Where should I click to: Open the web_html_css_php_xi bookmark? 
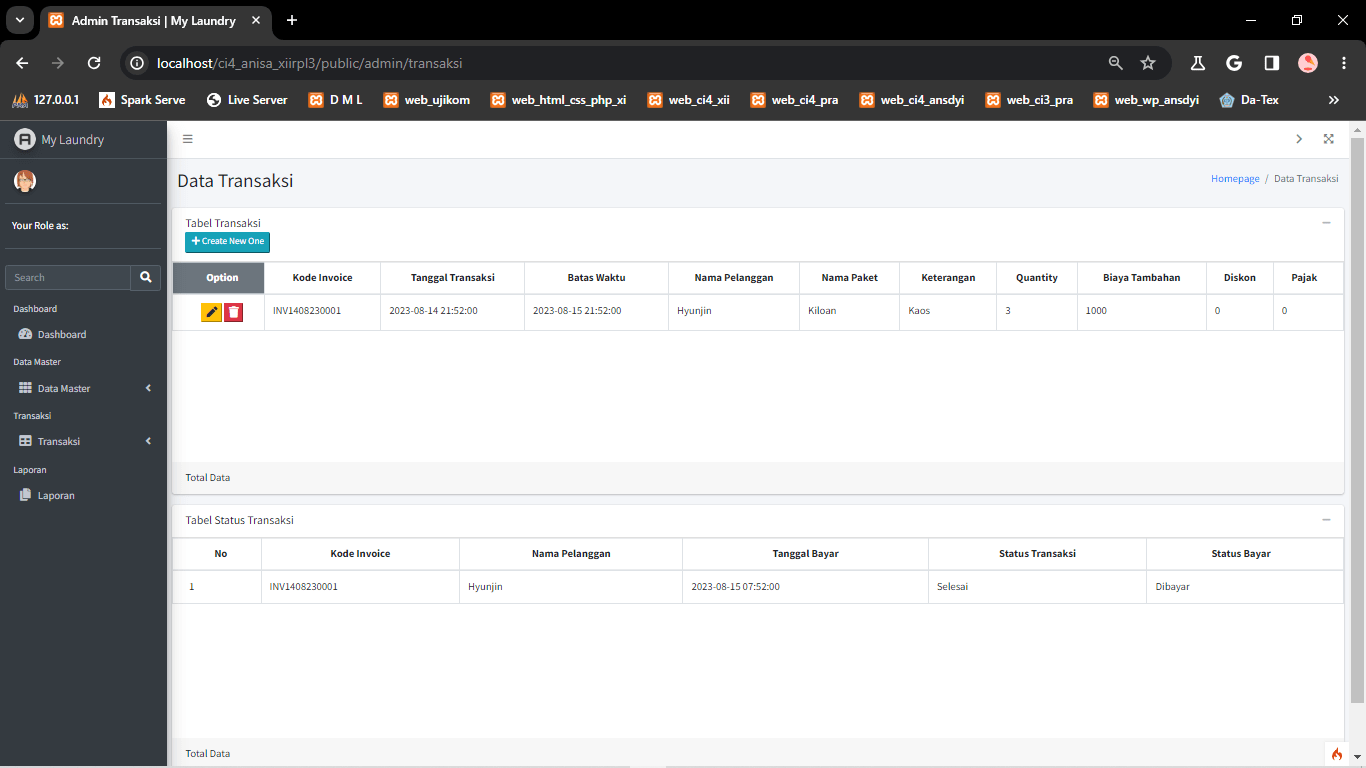pyautogui.click(x=558, y=100)
